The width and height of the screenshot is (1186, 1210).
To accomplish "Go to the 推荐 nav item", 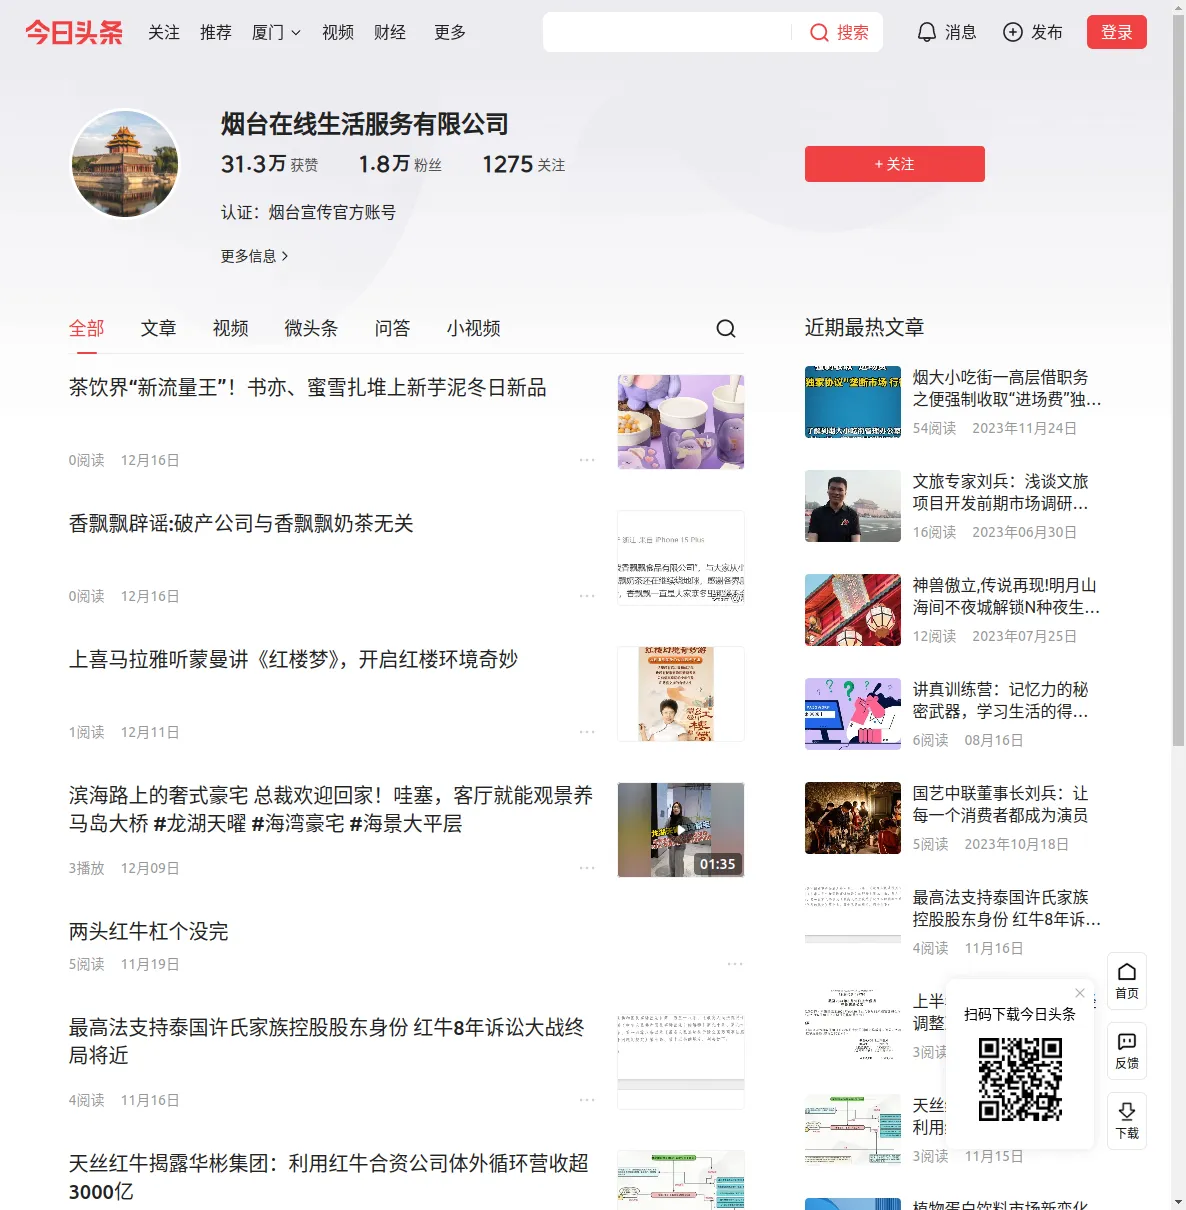I will click(216, 32).
